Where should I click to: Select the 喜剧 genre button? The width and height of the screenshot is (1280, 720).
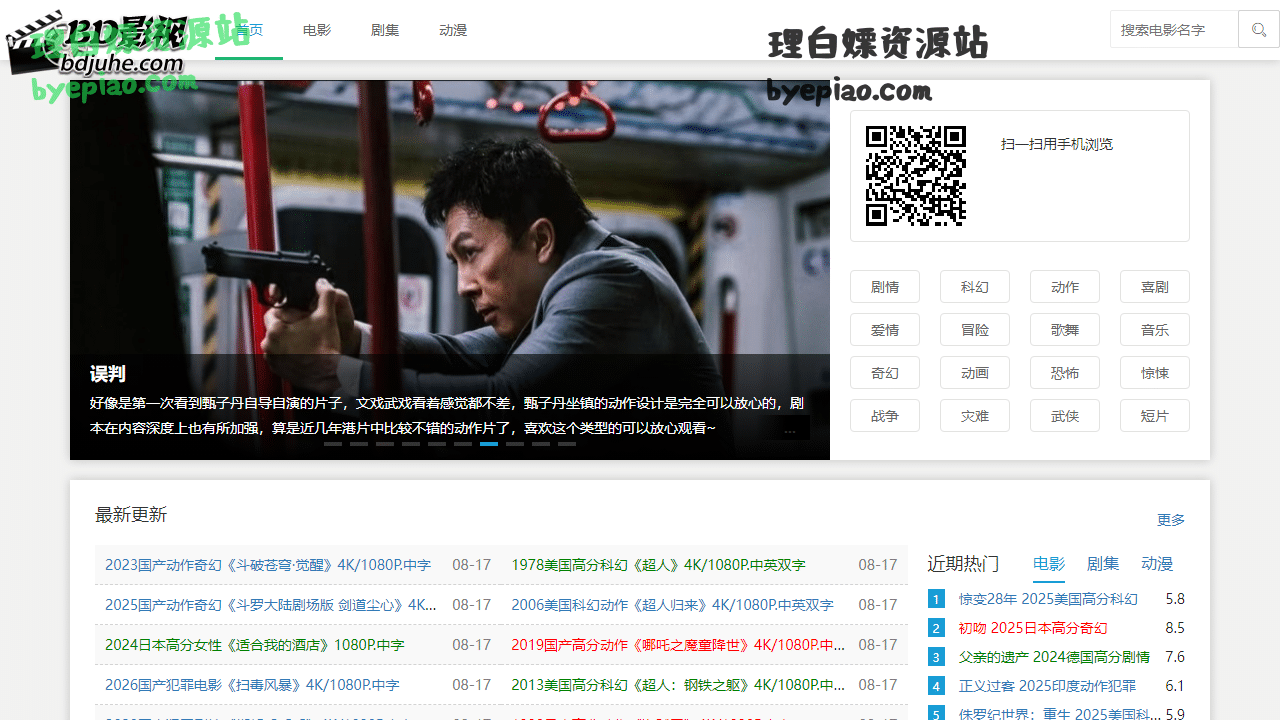point(1155,287)
